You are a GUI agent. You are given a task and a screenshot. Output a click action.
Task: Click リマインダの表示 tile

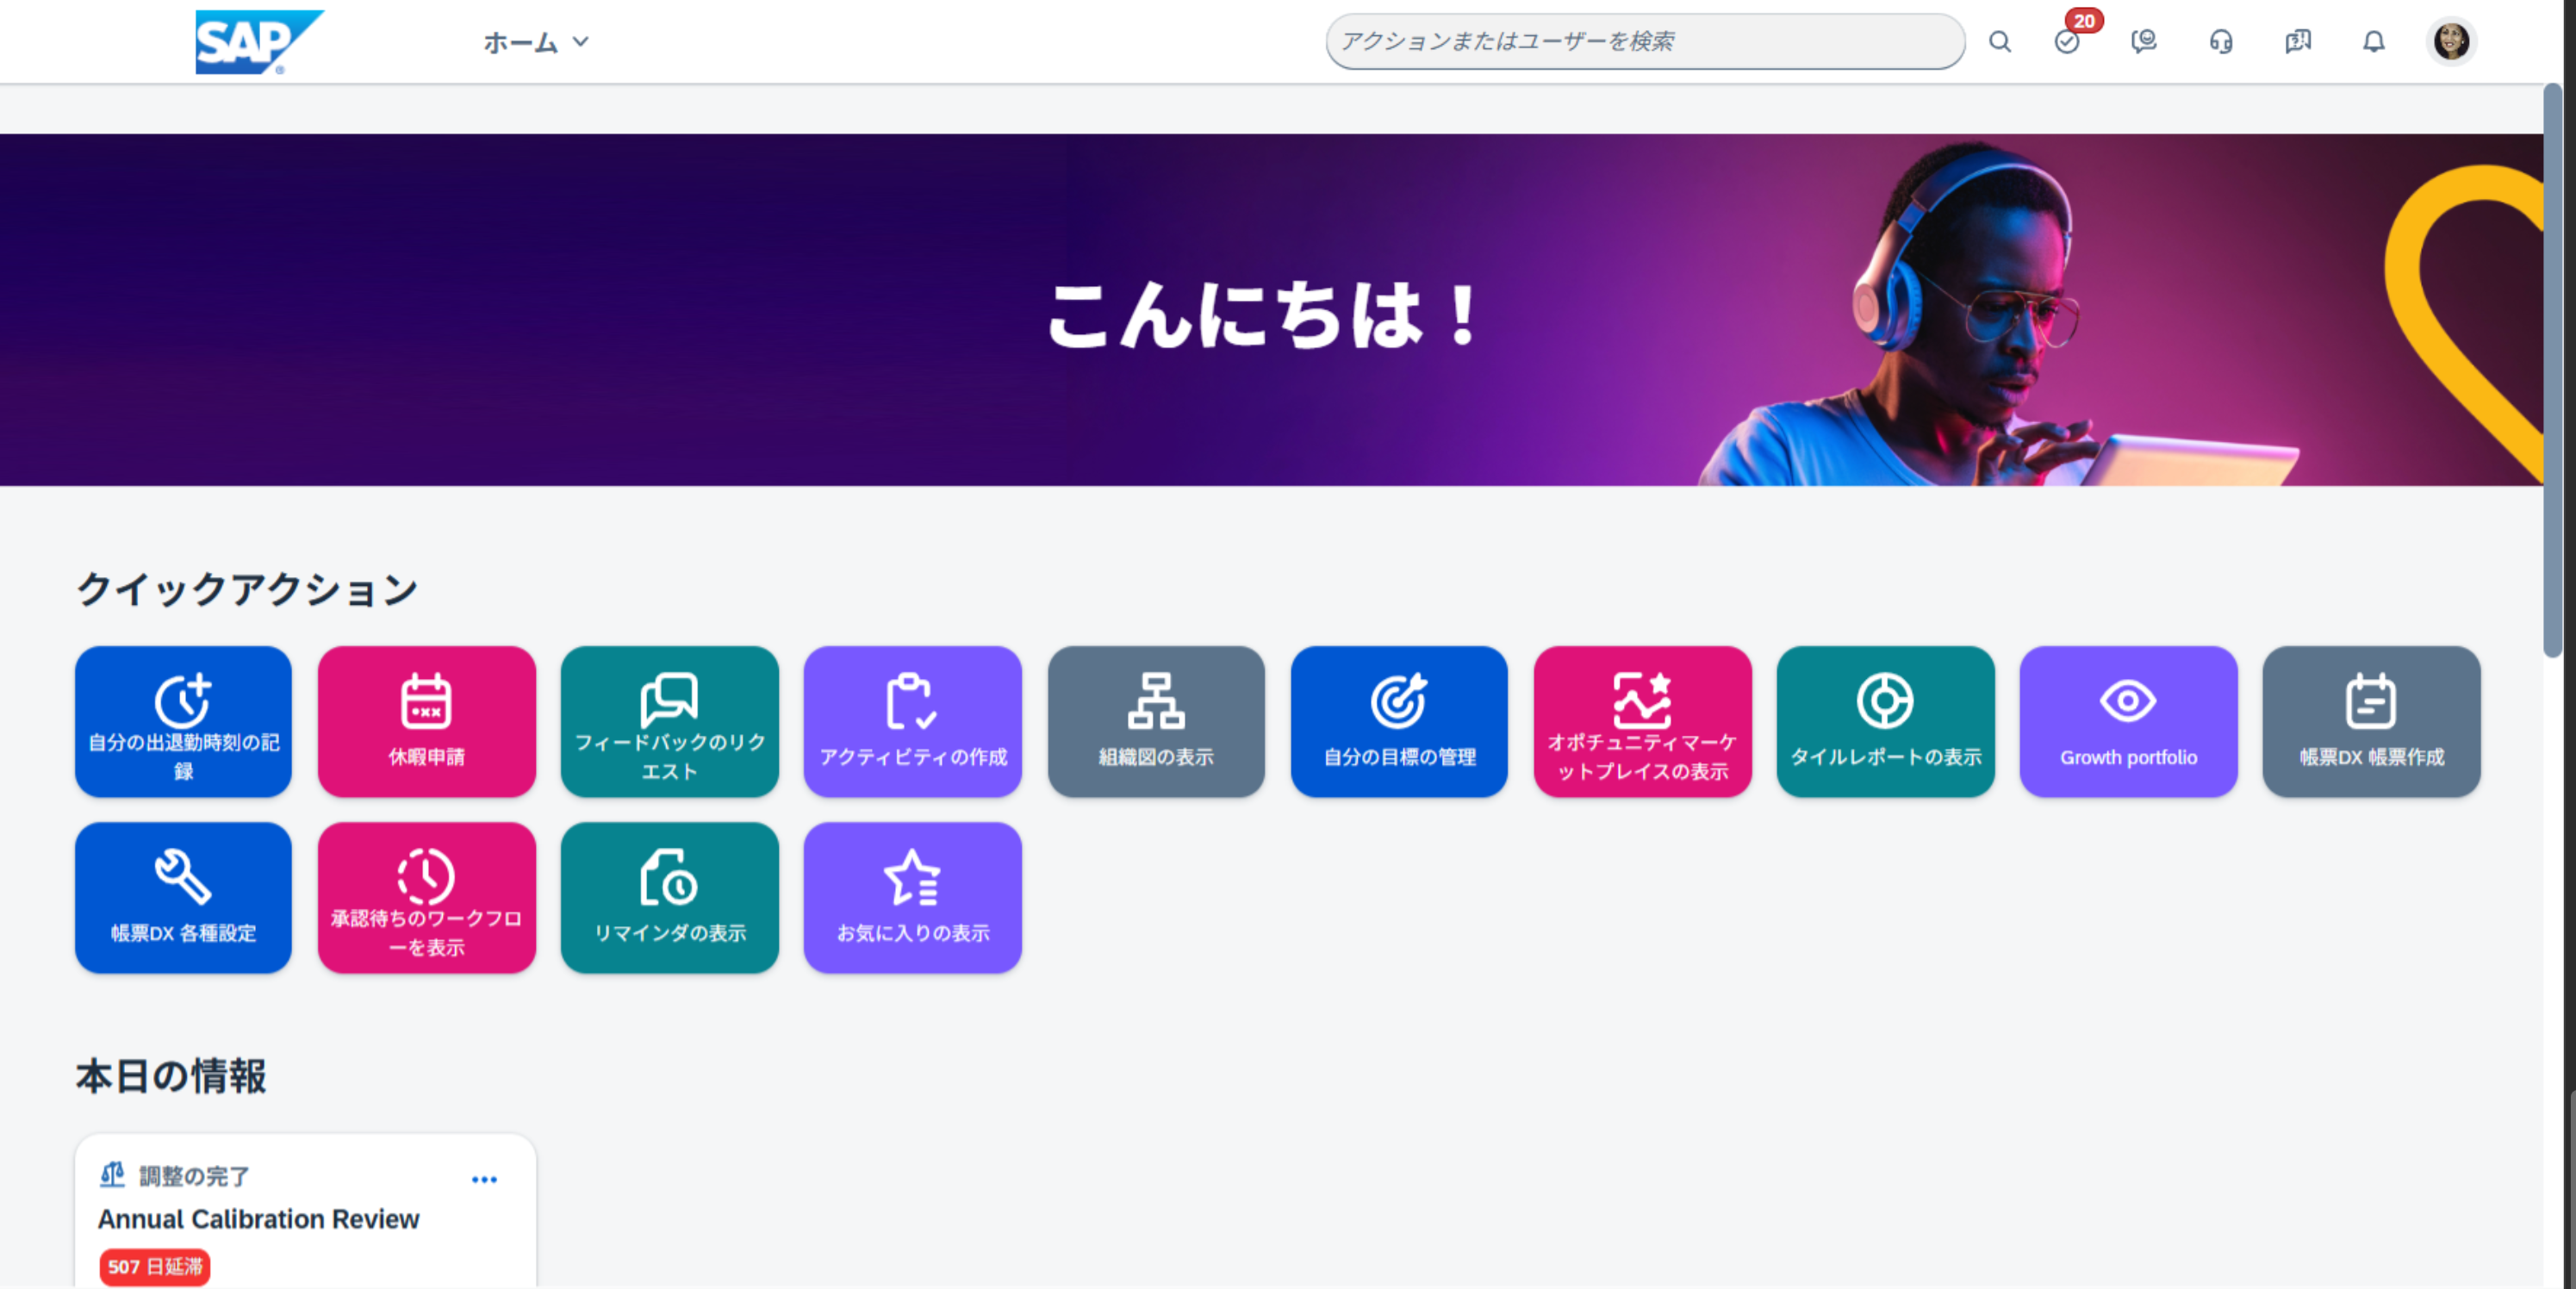669,897
